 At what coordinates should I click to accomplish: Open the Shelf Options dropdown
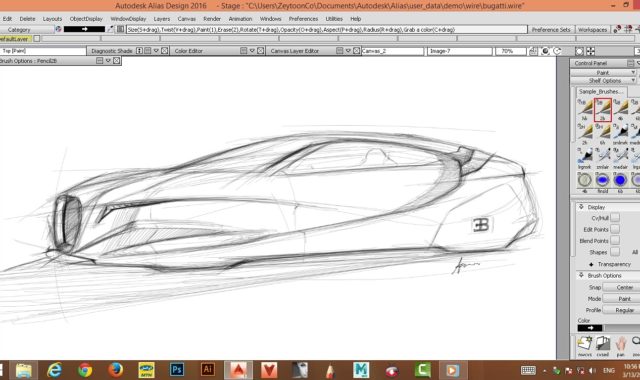coord(603,80)
